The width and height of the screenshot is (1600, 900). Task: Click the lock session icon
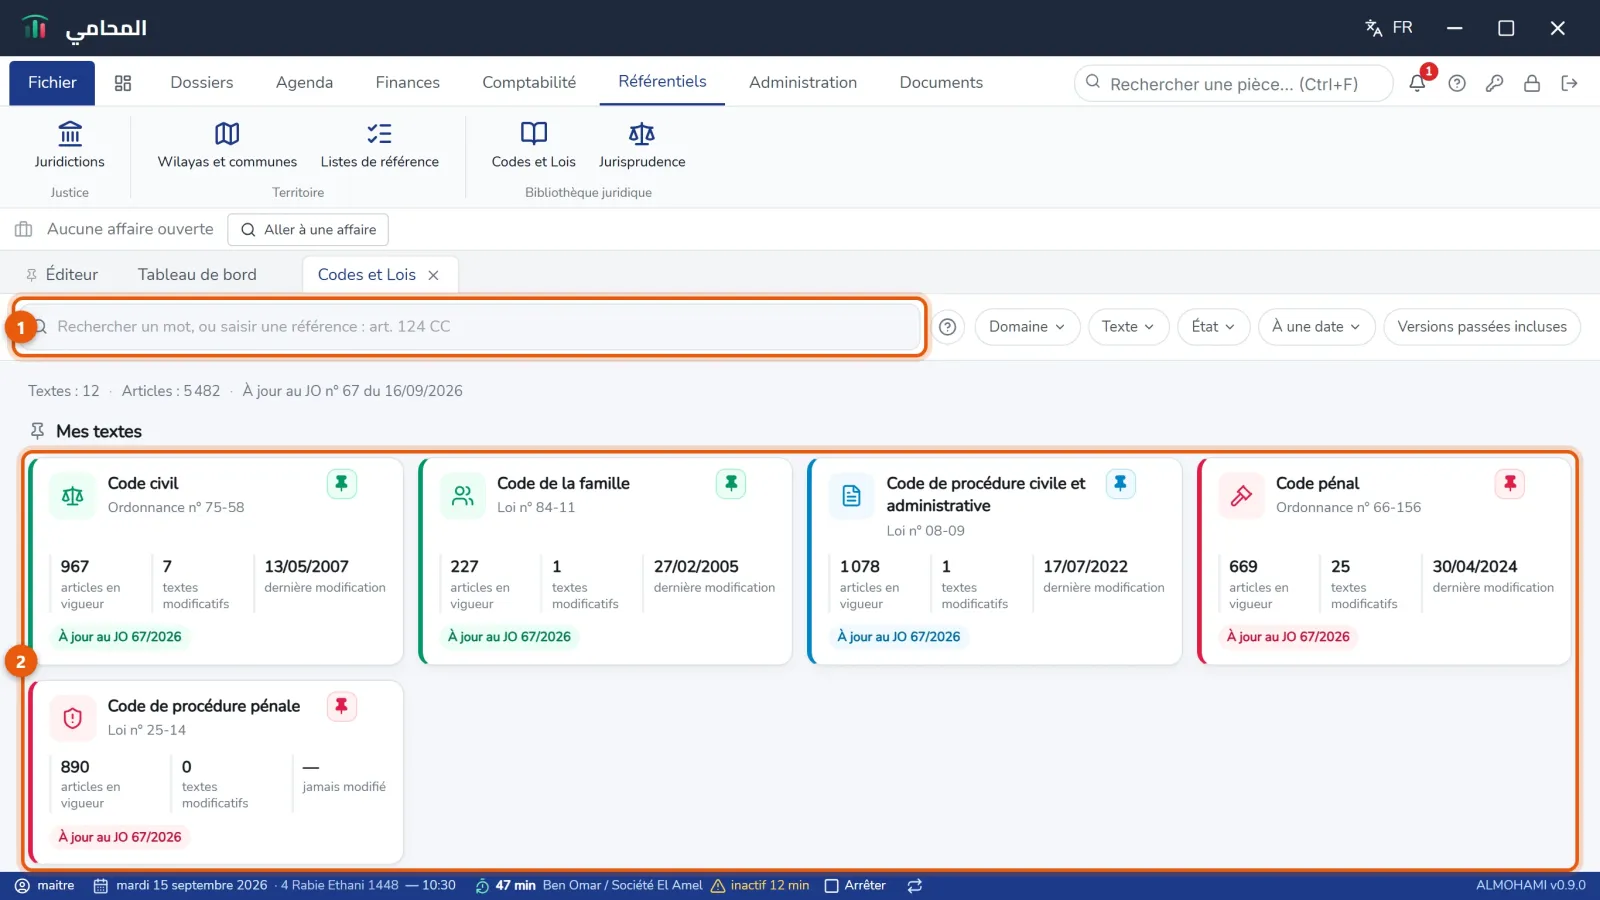click(x=1531, y=83)
